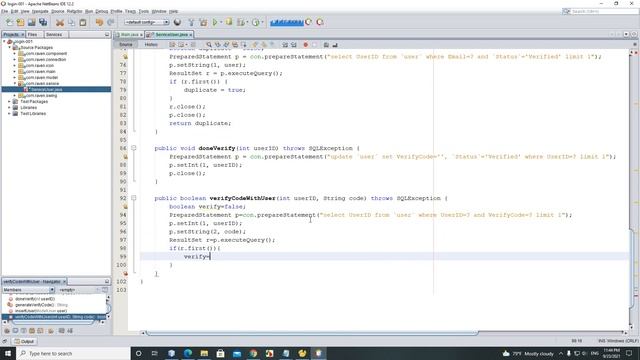
Task: Expand the Test Packages node
Action: [x=10, y=101]
